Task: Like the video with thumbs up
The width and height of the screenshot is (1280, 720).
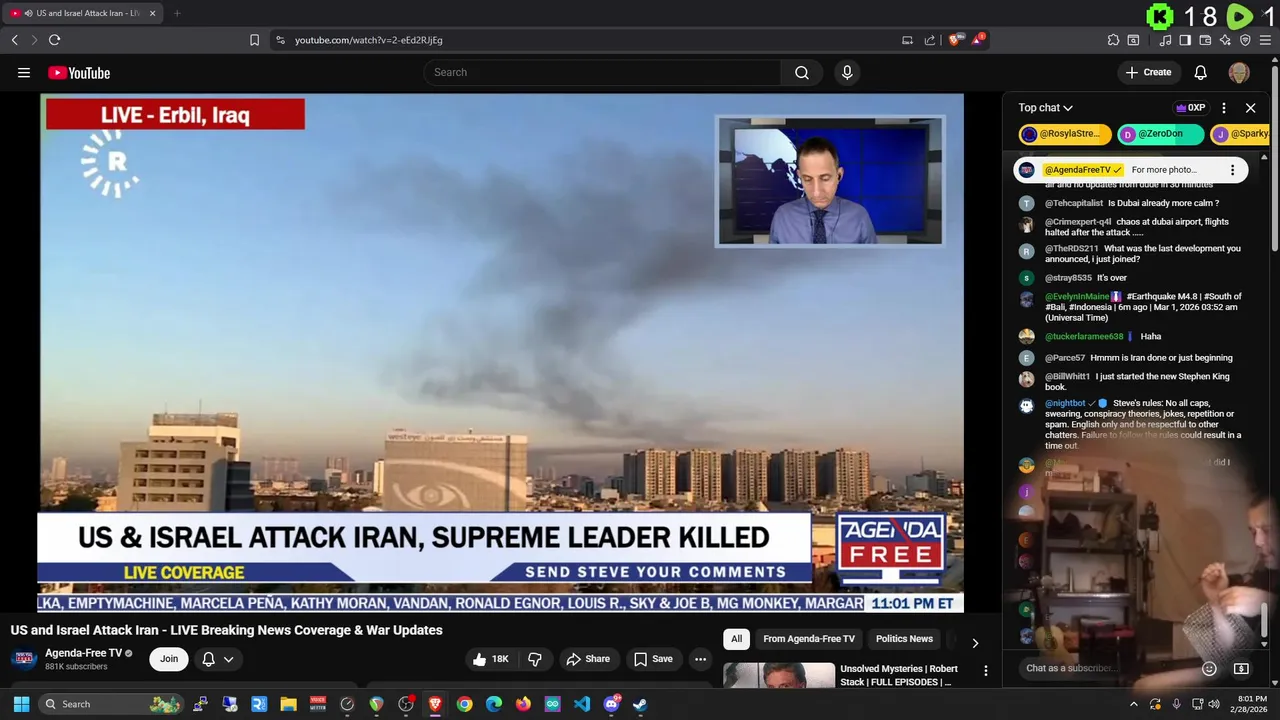Action: click(490, 659)
